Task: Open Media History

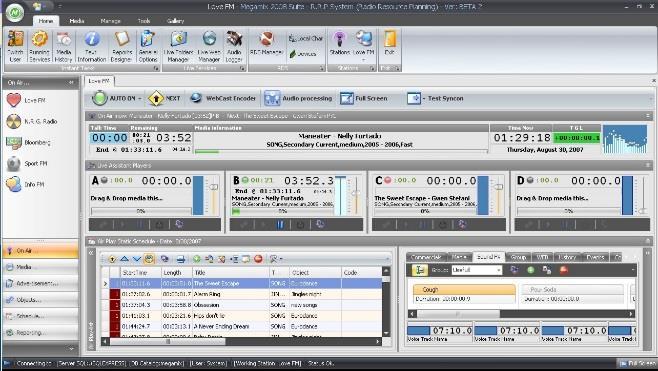Action: click(63, 46)
